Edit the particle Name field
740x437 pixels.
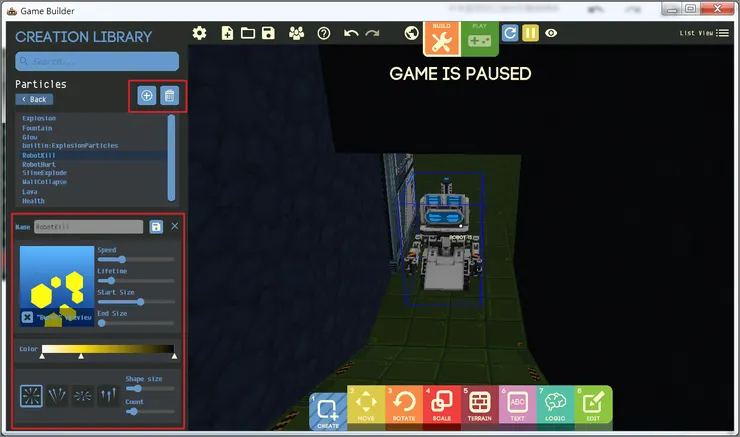tap(88, 227)
